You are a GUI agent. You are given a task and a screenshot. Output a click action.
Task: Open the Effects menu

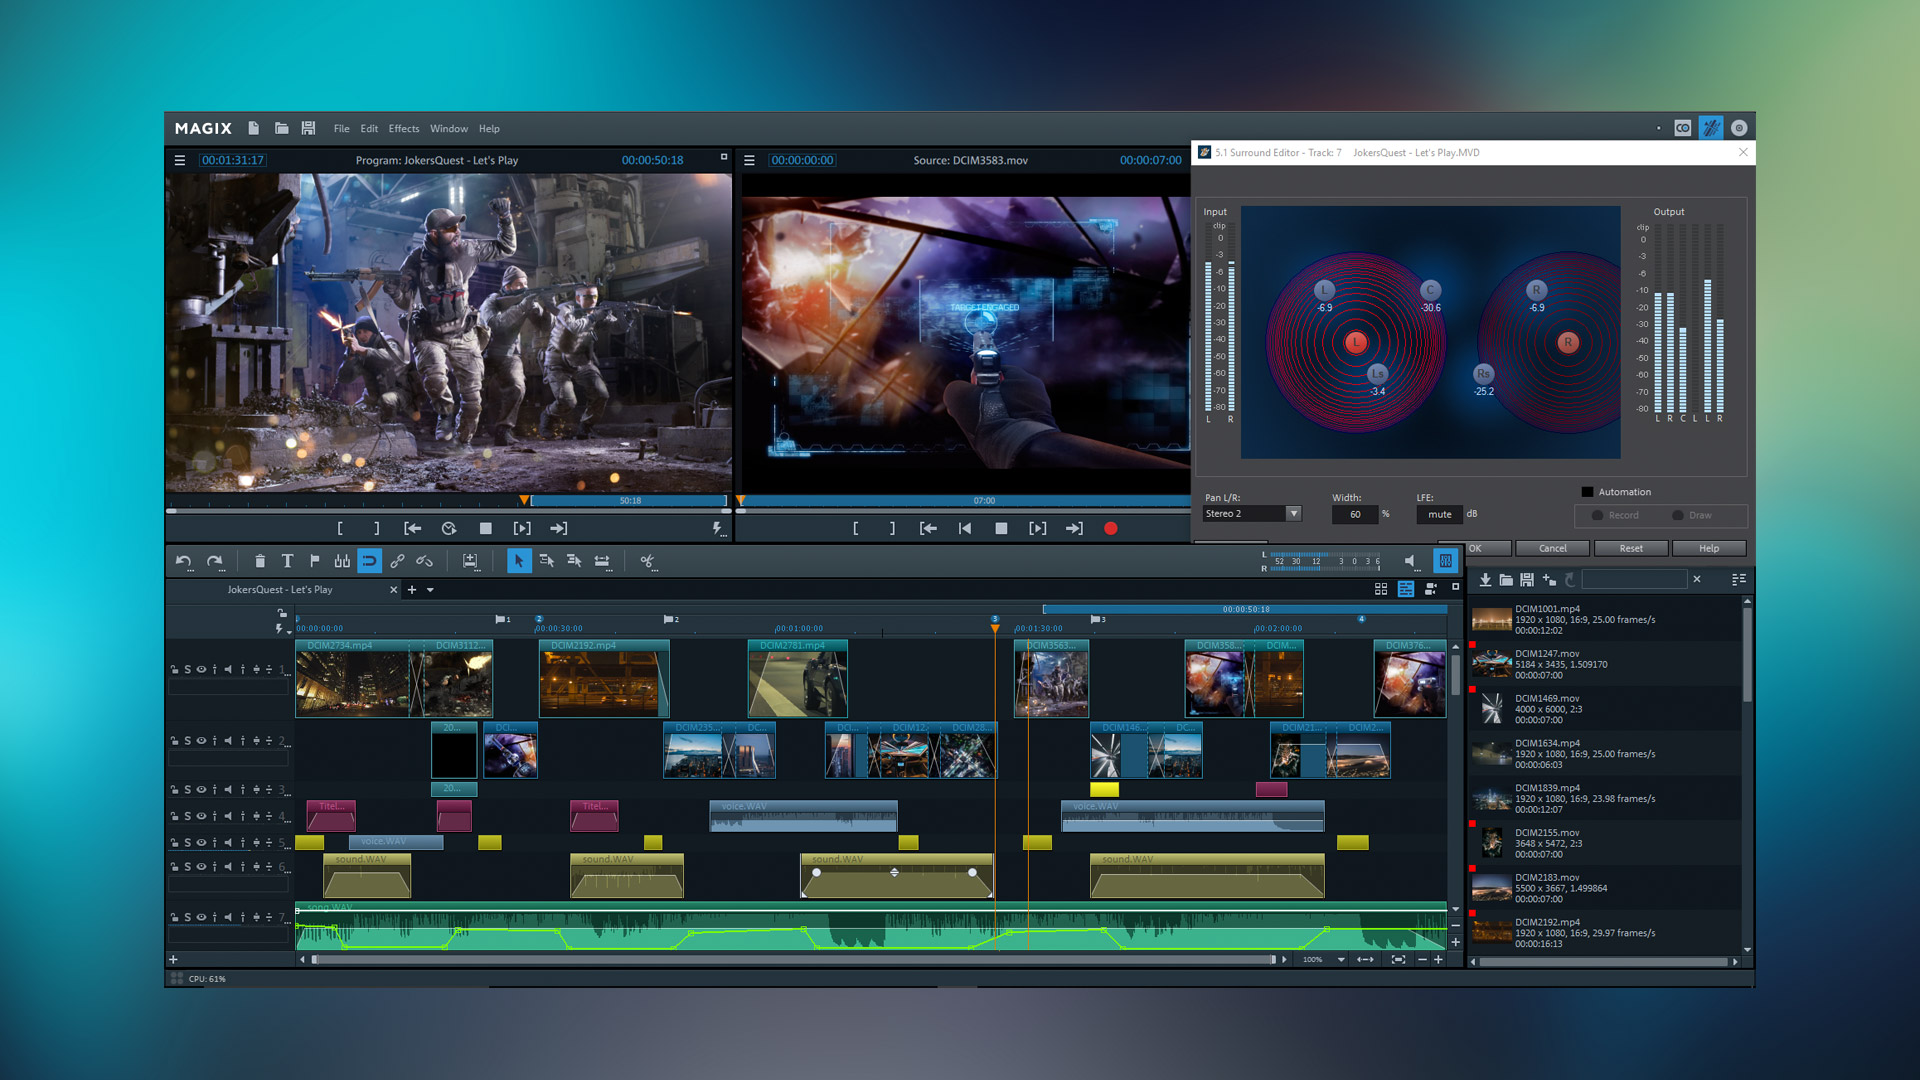(x=403, y=128)
